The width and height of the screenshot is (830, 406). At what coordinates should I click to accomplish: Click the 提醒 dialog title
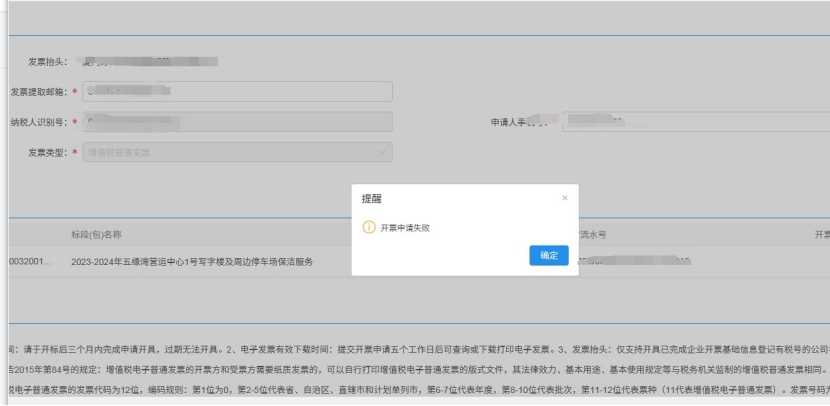point(372,199)
